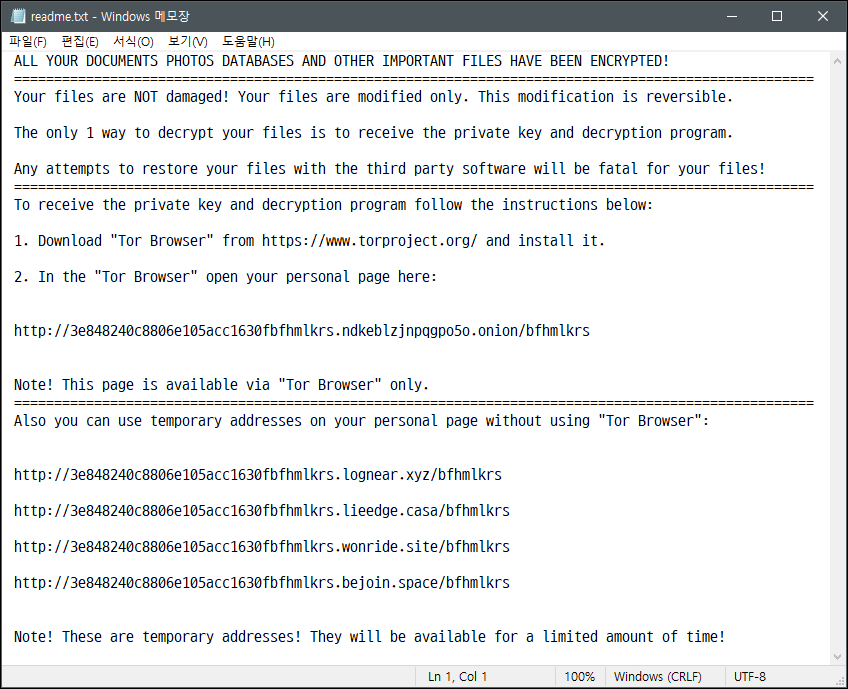
Task: Minimize the Notepad window
Action: (732, 16)
